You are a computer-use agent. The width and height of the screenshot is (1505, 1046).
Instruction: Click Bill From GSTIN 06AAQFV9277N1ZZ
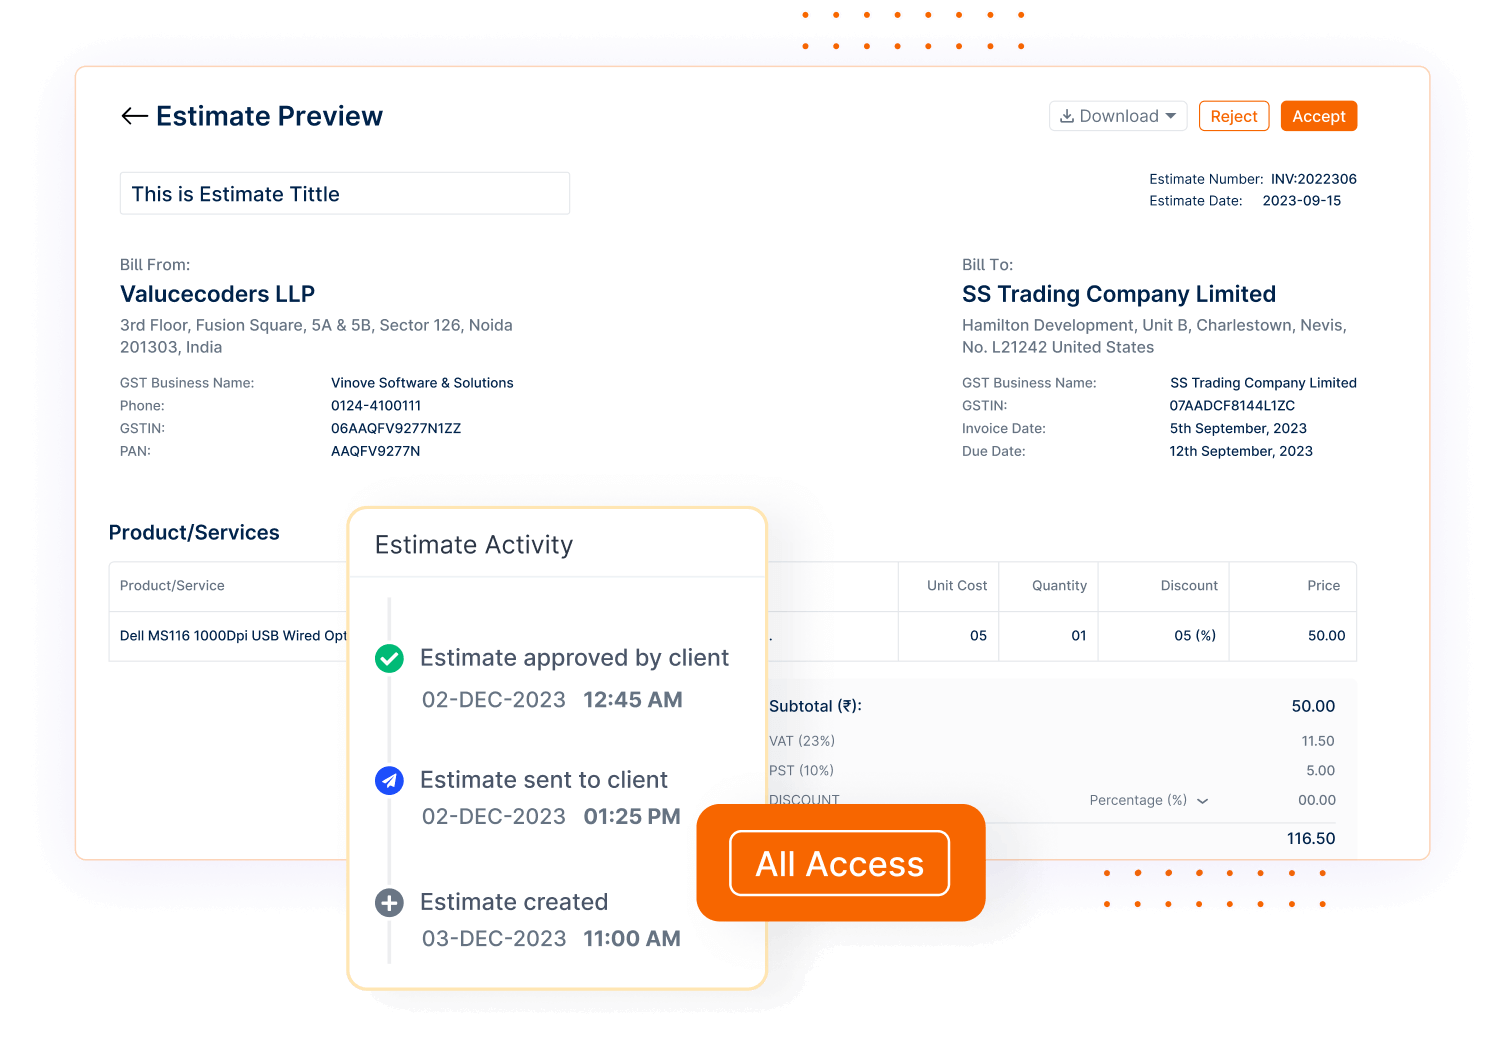(x=396, y=428)
